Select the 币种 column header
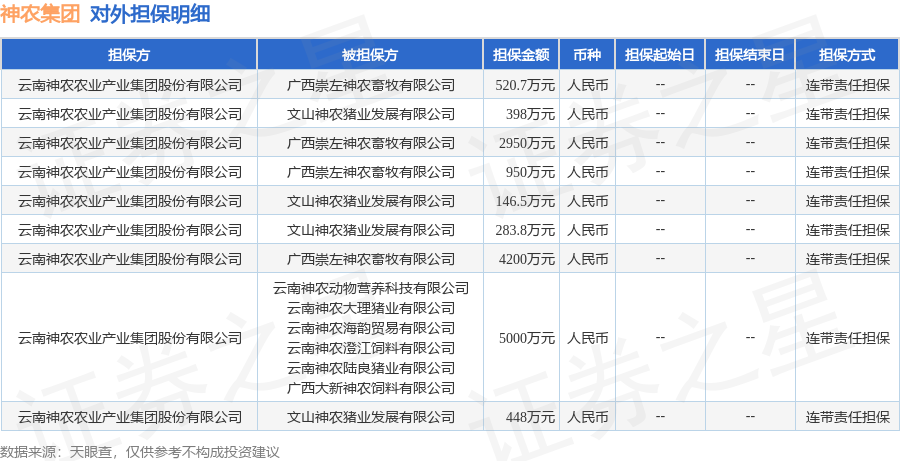This screenshot has height=461, width=900. click(587, 55)
